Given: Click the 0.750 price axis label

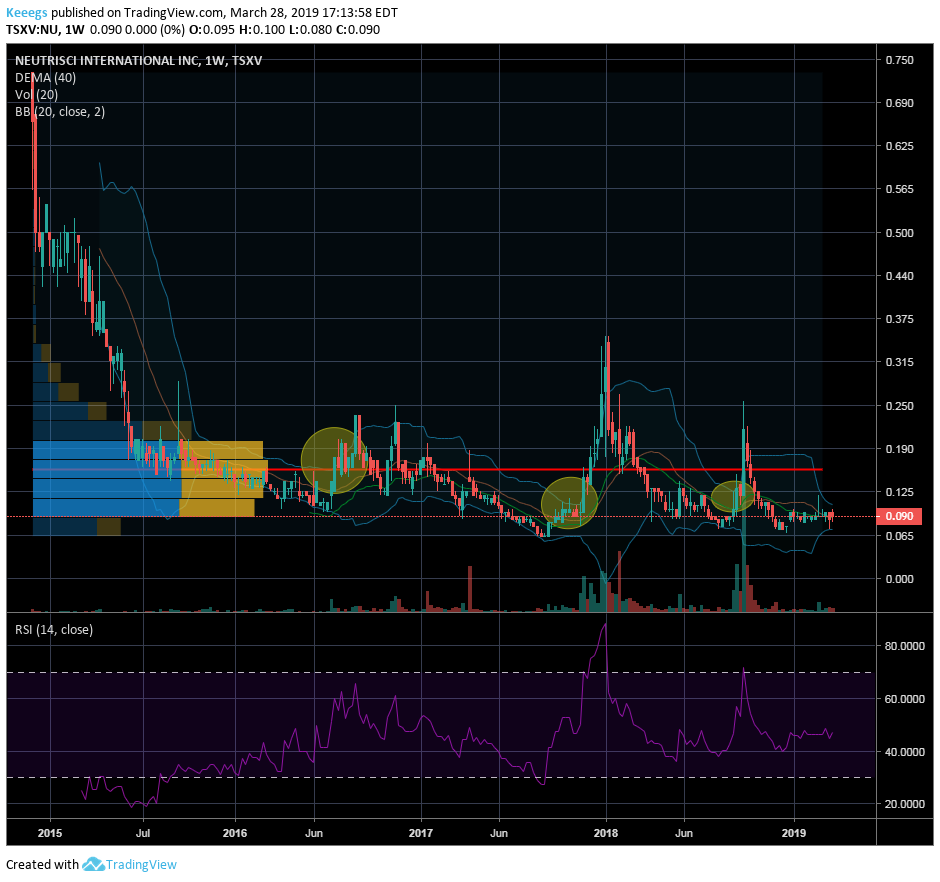Looking at the screenshot, I should point(899,60).
